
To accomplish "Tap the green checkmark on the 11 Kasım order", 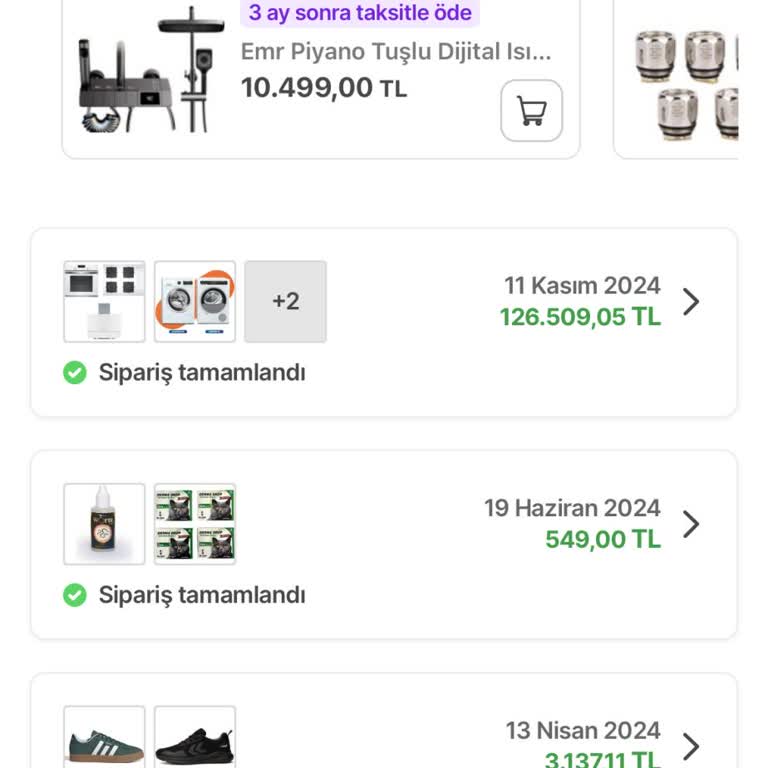I will (75, 373).
